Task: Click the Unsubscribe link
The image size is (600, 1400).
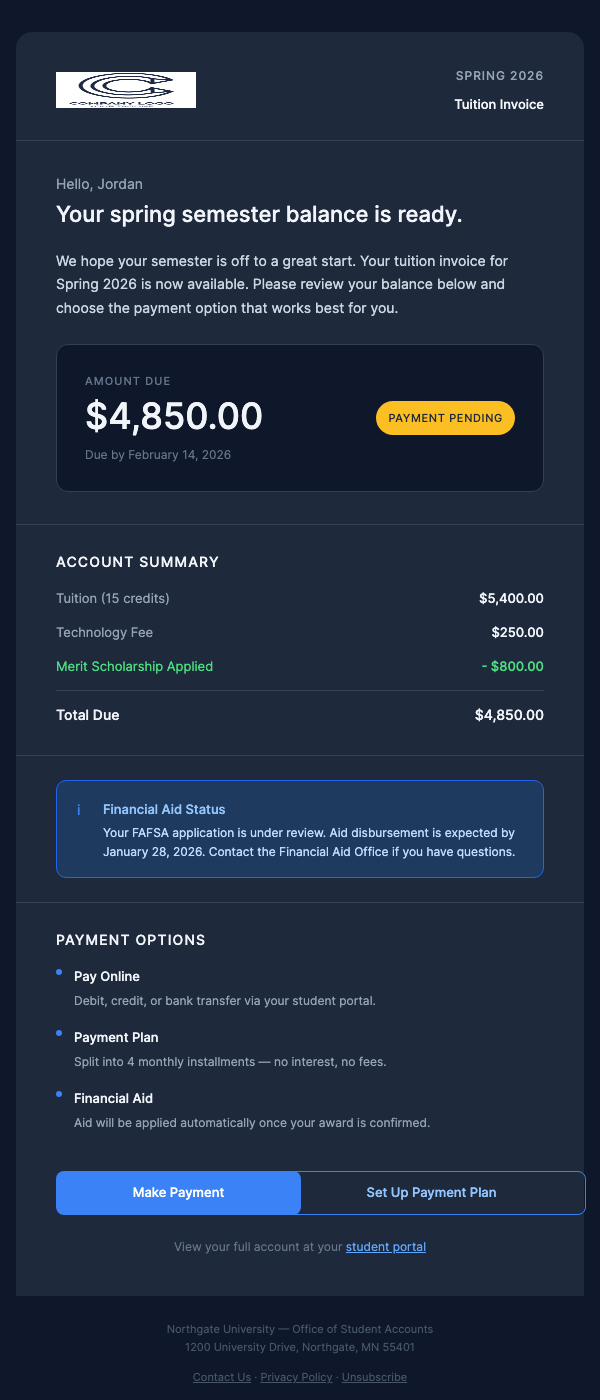Action: tap(374, 1377)
